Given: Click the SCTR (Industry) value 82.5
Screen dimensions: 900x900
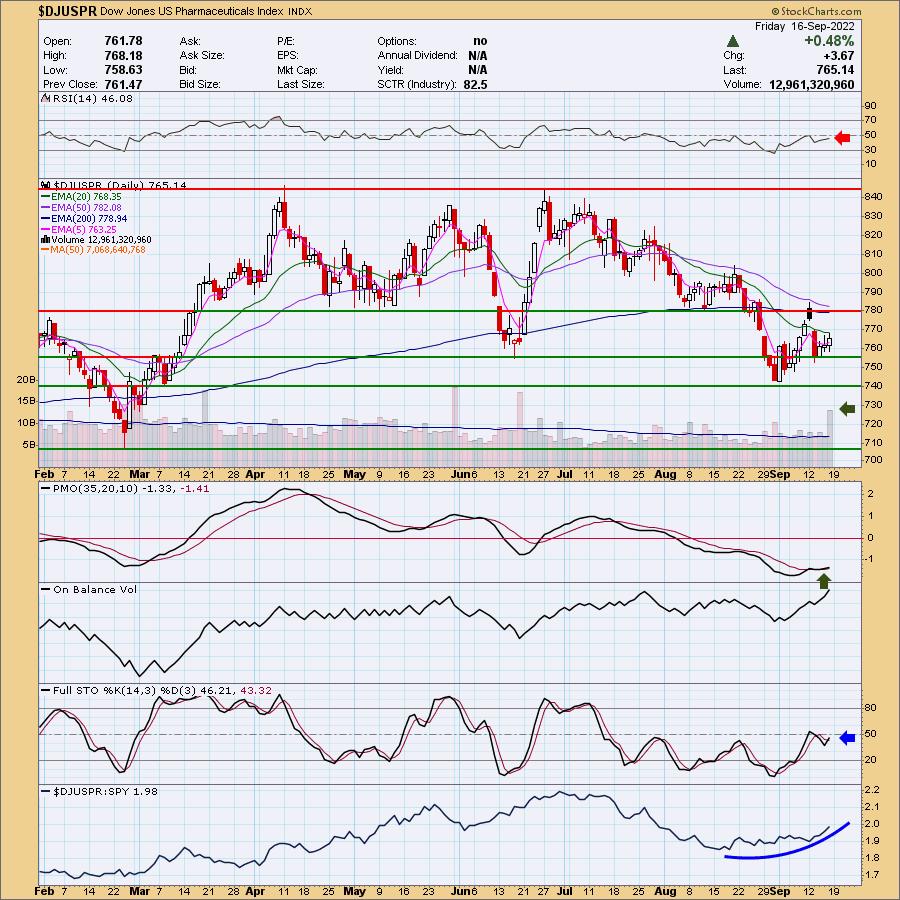Looking at the screenshot, I should coord(476,84).
